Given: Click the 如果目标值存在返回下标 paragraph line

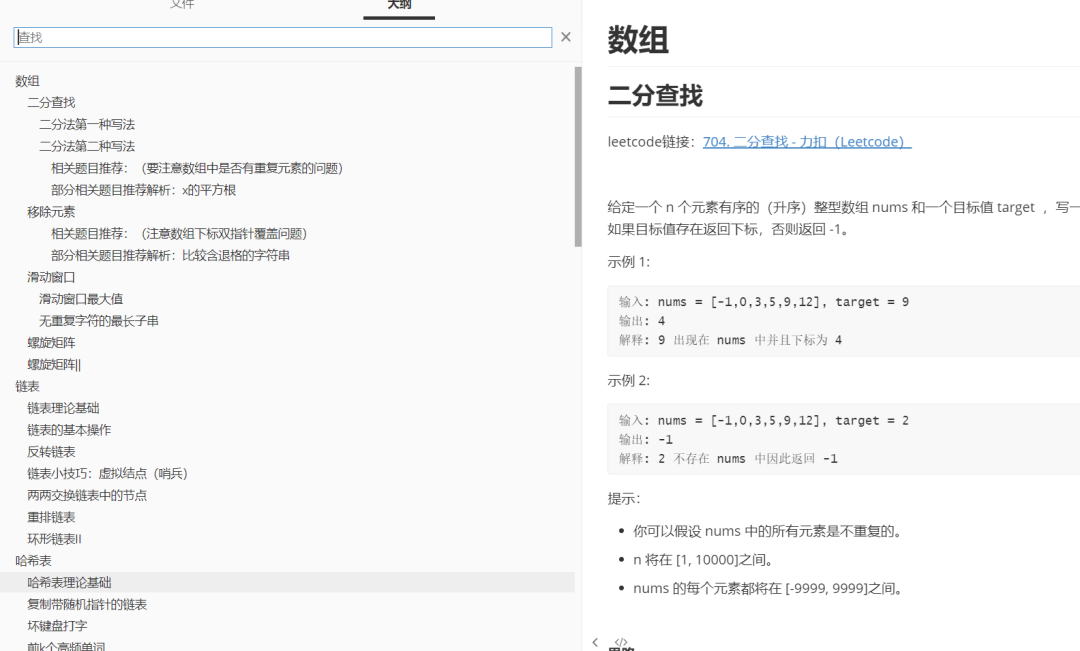Looking at the screenshot, I should click(729, 229).
